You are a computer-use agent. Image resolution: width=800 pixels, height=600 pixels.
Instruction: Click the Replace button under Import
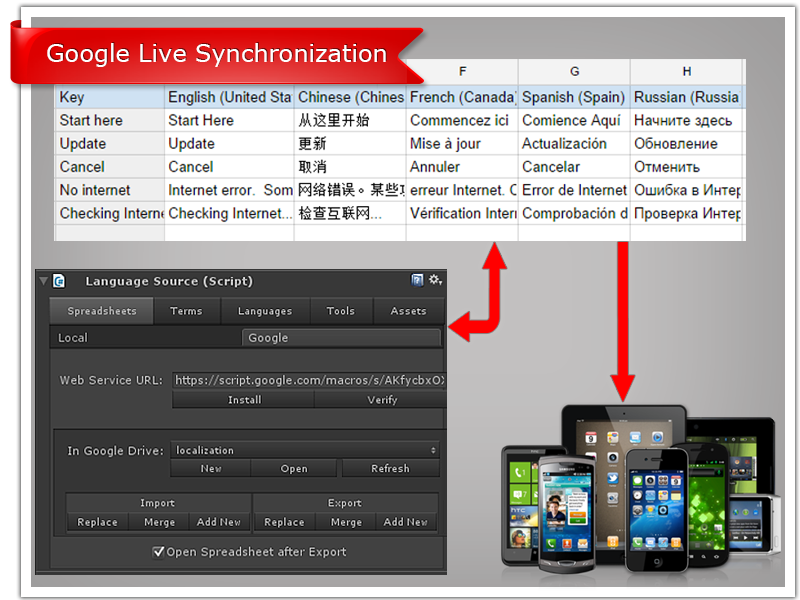(x=97, y=522)
